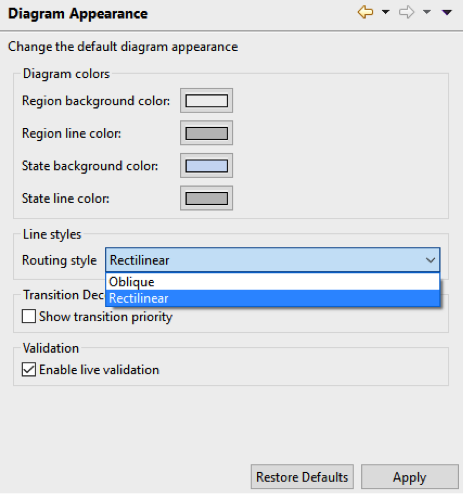Open the preferences view menu triangle
Viewport: 464px width, 494px height.
coord(447,12)
